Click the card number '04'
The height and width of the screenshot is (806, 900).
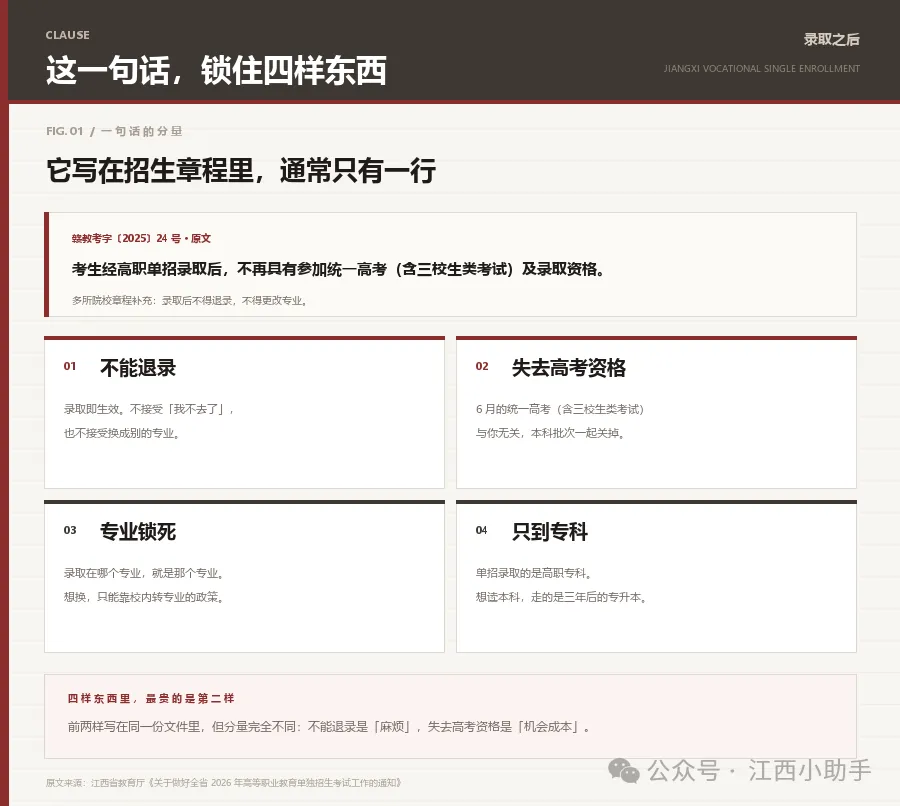pos(482,530)
